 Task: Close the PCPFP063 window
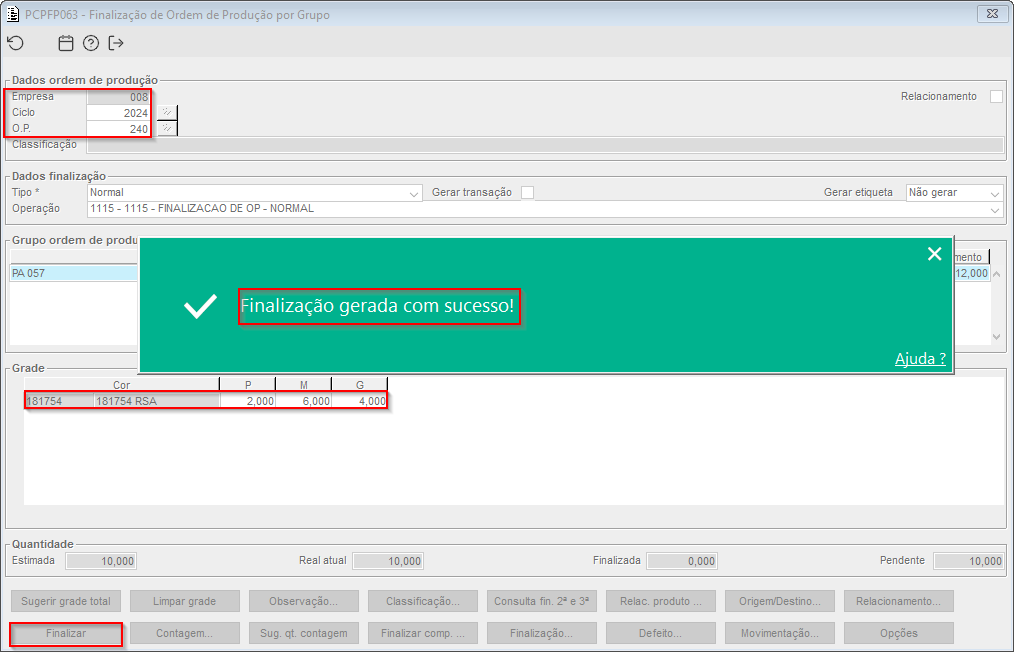(x=992, y=14)
